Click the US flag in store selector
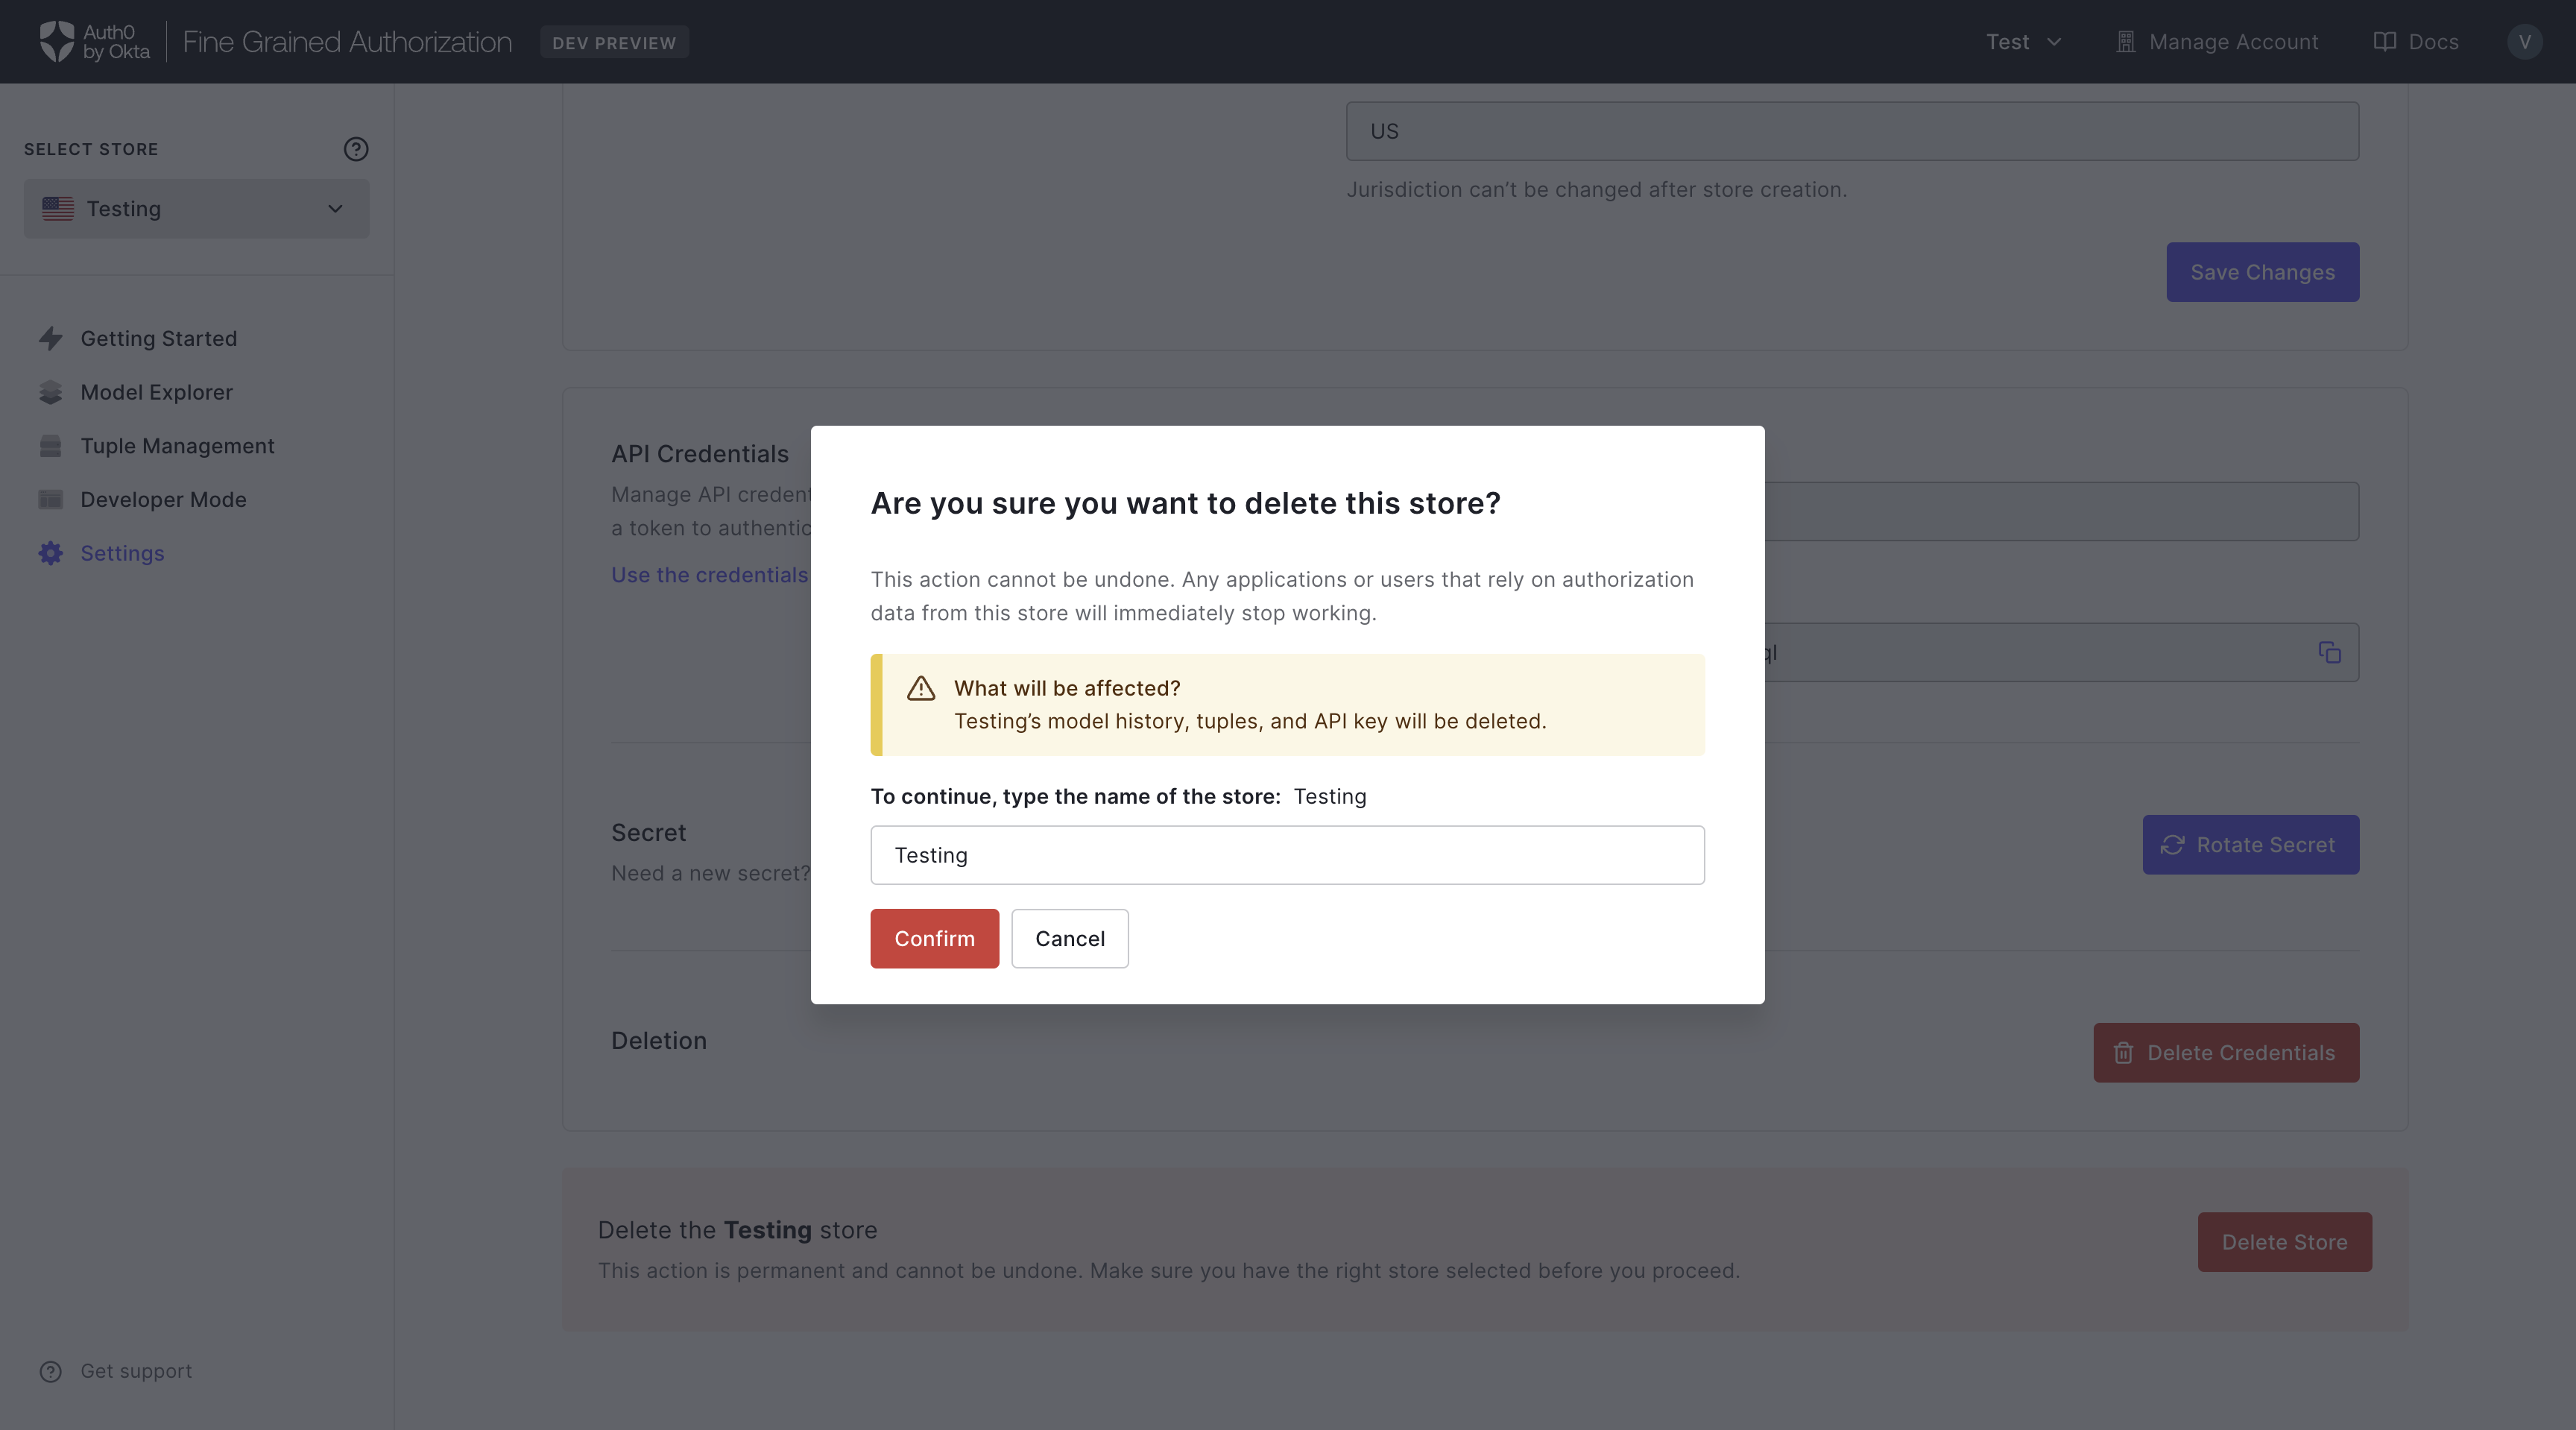The image size is (2576, 1430). (x=58, y=209)
